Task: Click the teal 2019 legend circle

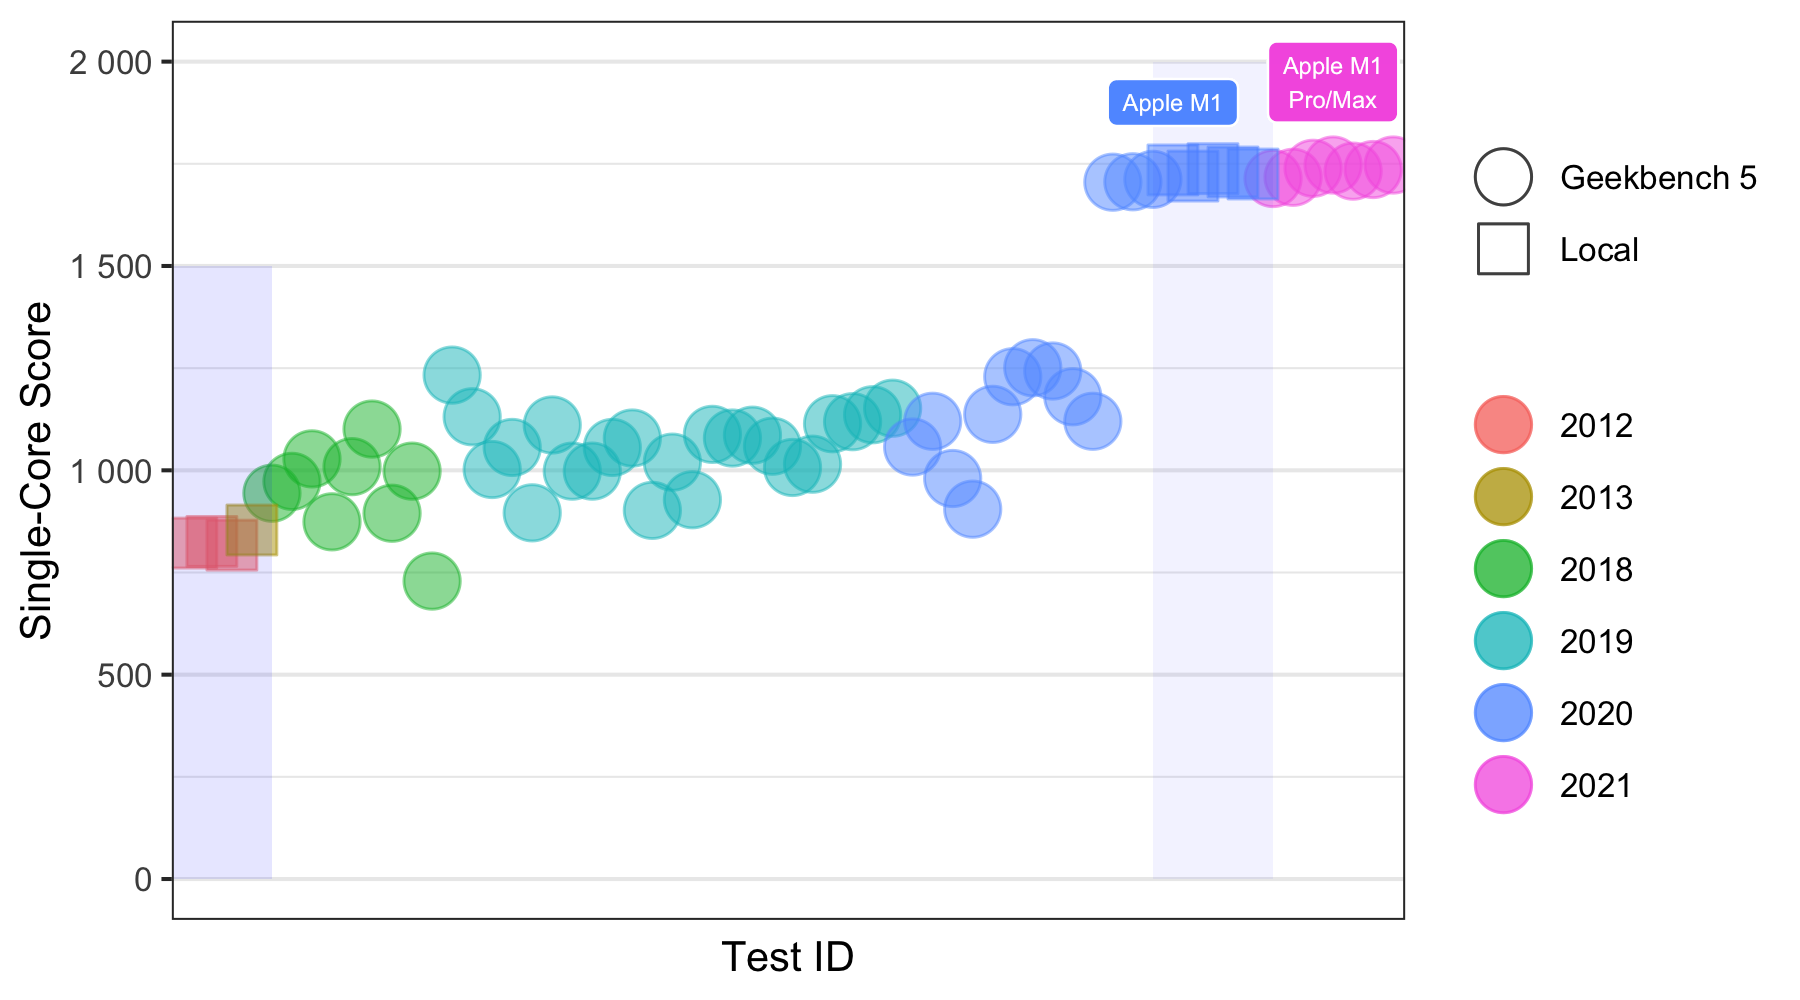Action: click(x=1502, y=641)
